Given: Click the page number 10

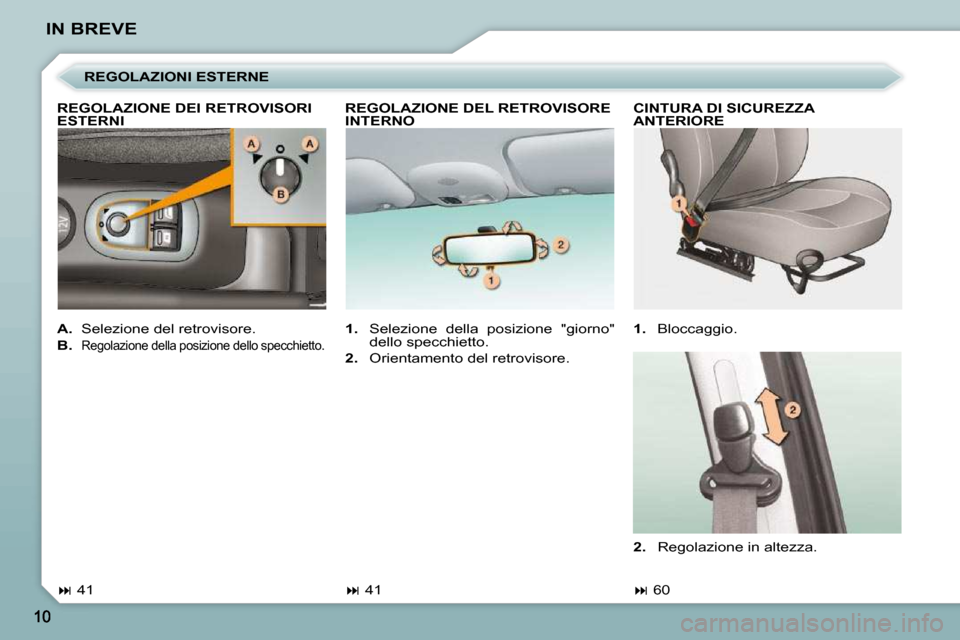Looking at the screenshot, I should [x=42, y=617].
